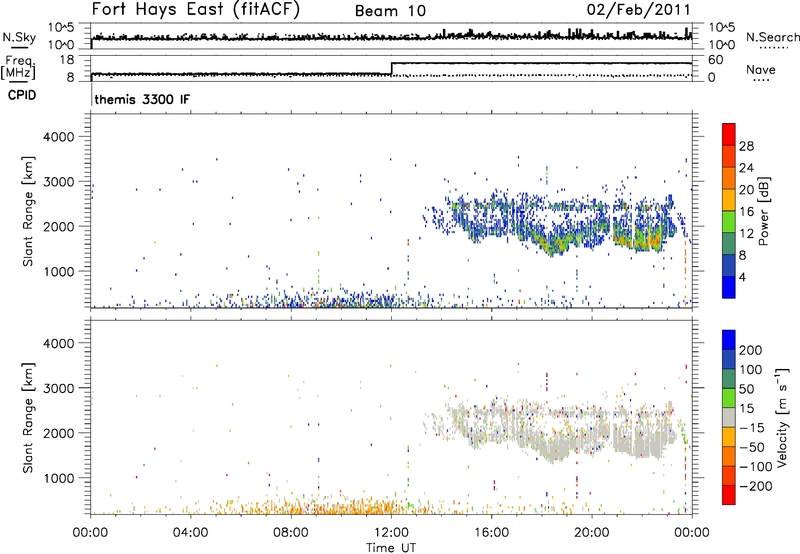Screen dimensions: 800x554
Task: Click the '16' label on power colorbar
Action: [x=746, y=212]
